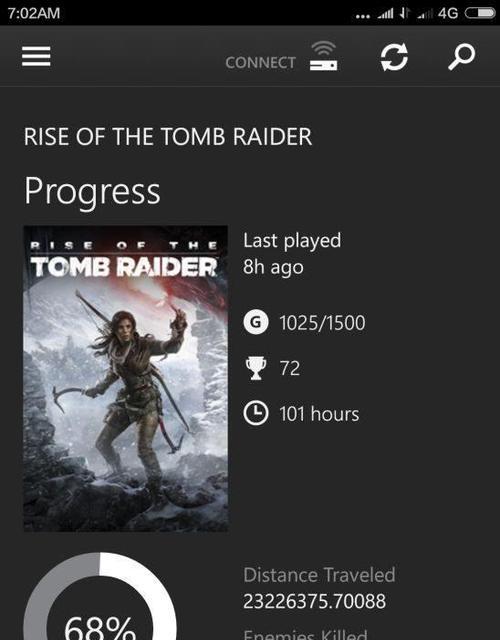Tap the 72 achievements count
The height and width of the screenshot is (640, 500).
click(x=290, y=368)
